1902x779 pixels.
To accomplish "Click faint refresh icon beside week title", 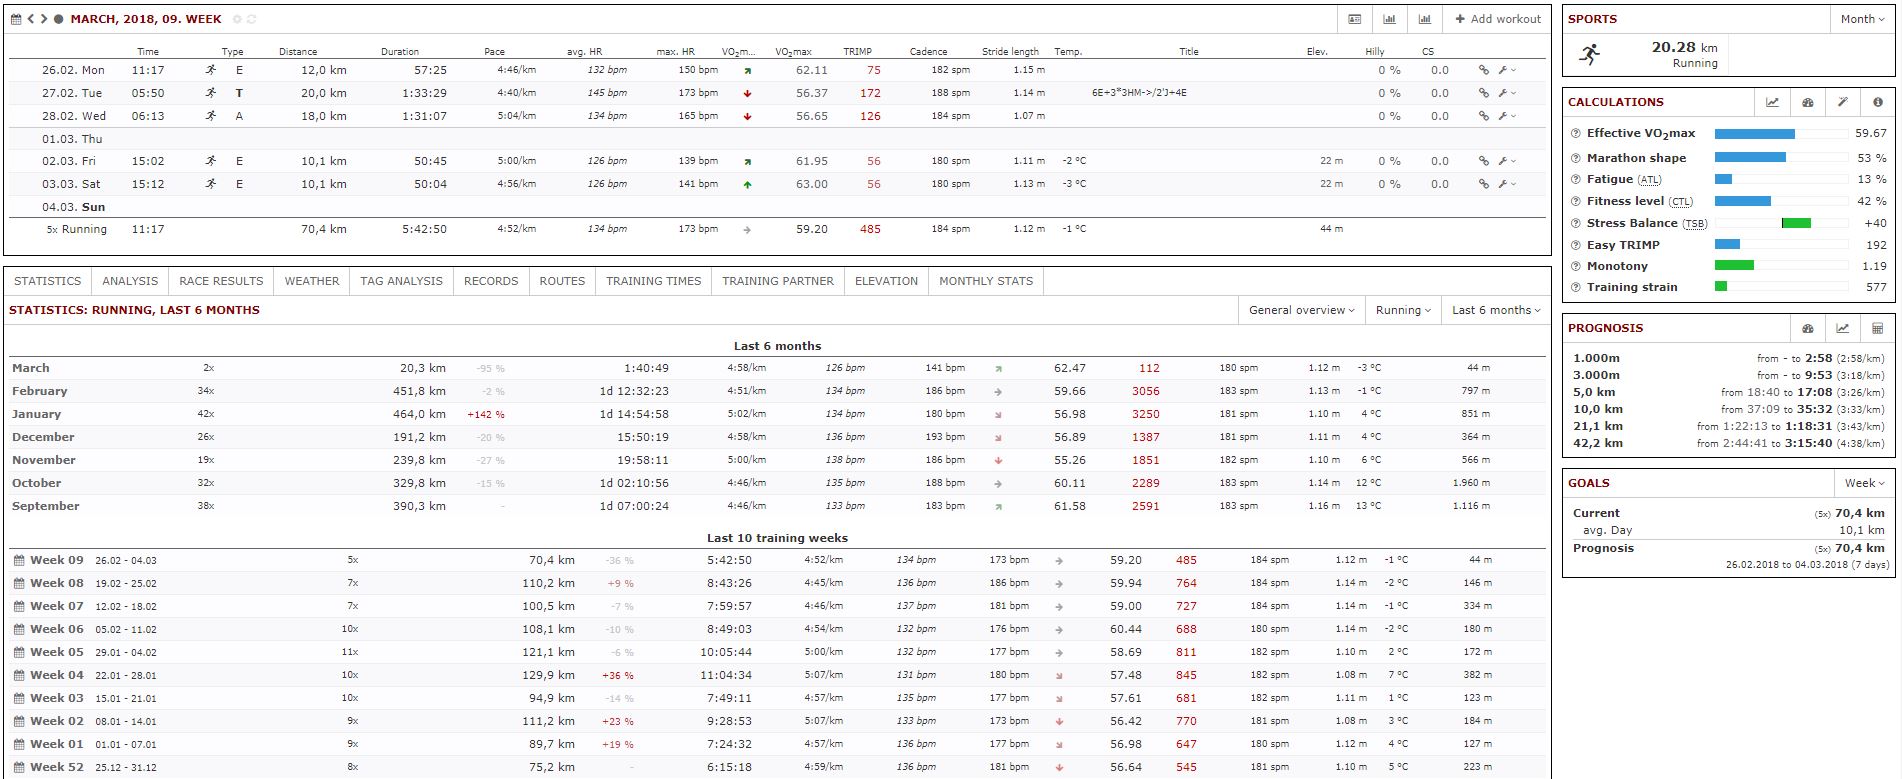I will (x=251, y=19).
